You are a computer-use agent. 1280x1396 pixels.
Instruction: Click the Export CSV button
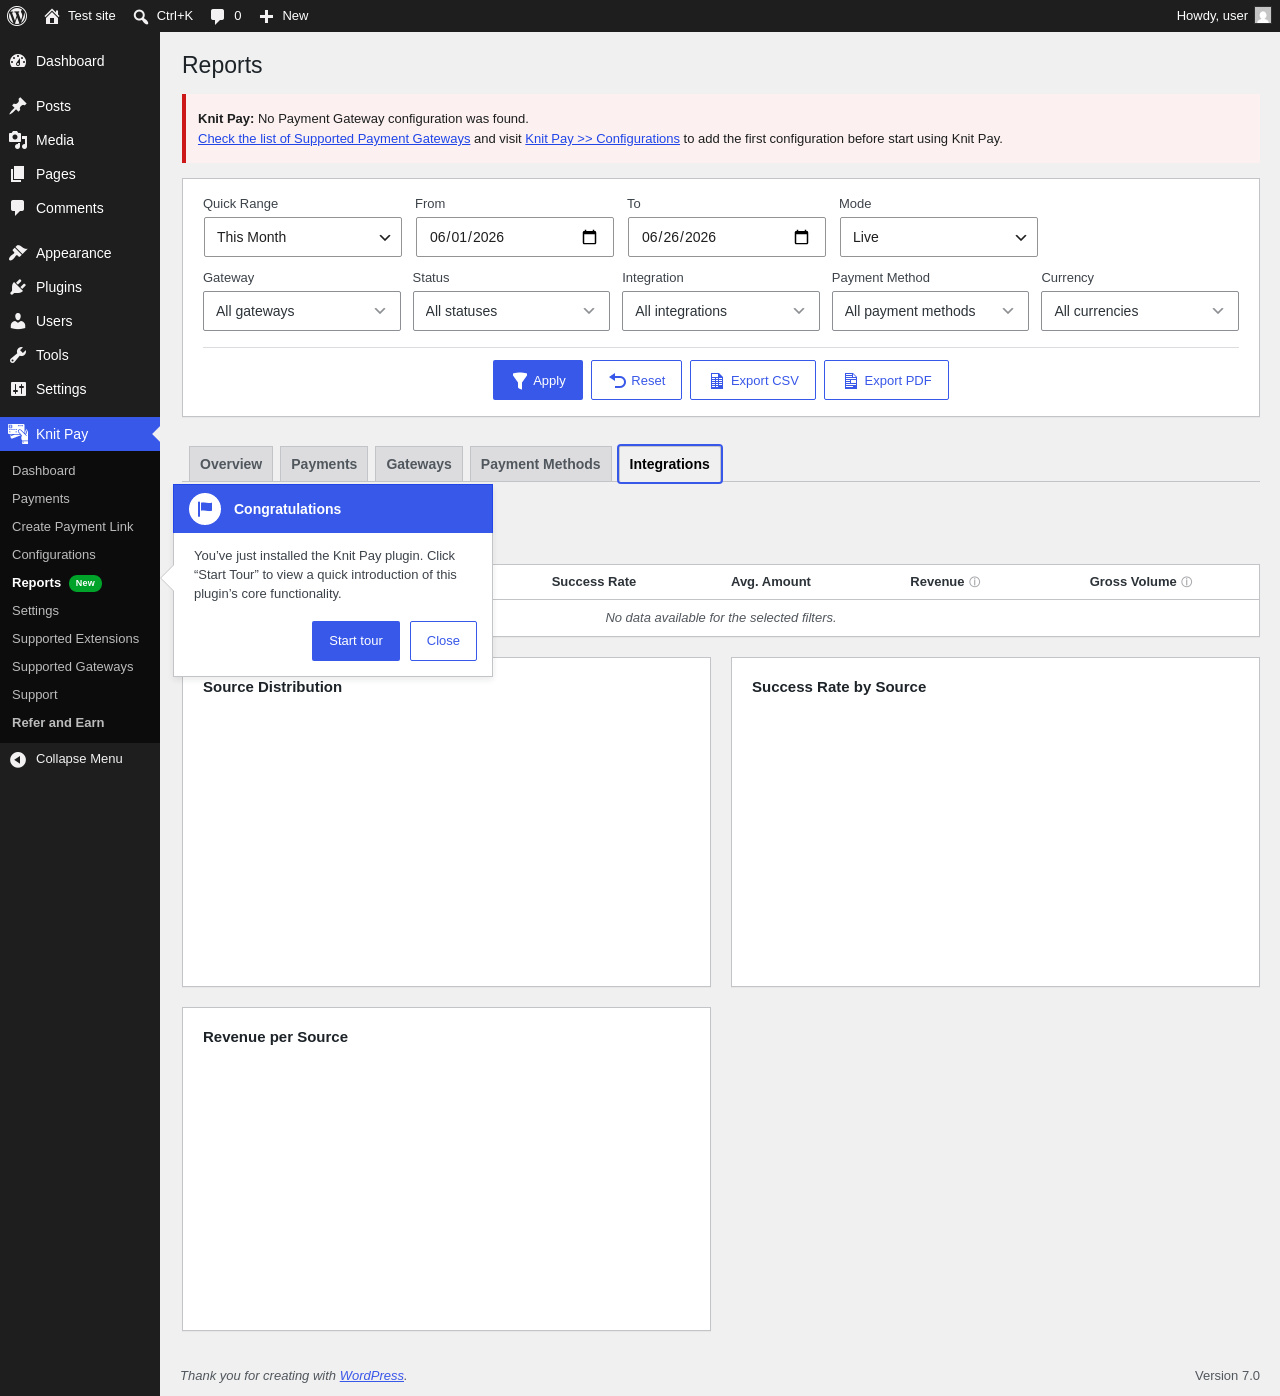tap(753, 380)
